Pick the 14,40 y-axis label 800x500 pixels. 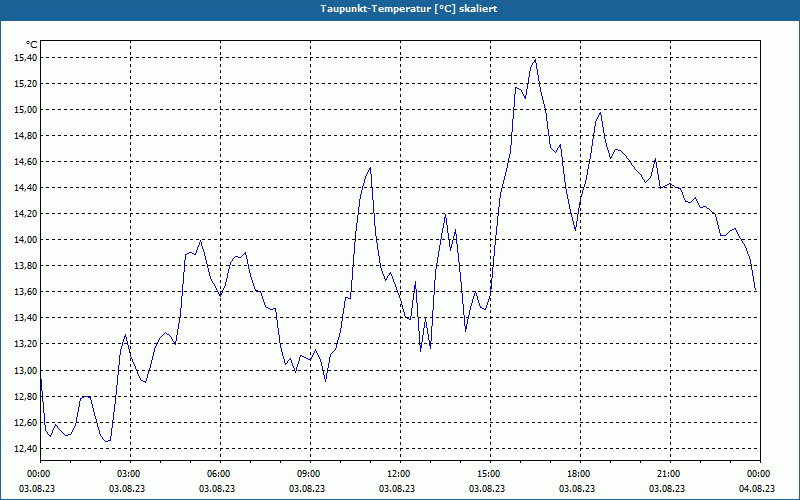[x=26, y=188]
